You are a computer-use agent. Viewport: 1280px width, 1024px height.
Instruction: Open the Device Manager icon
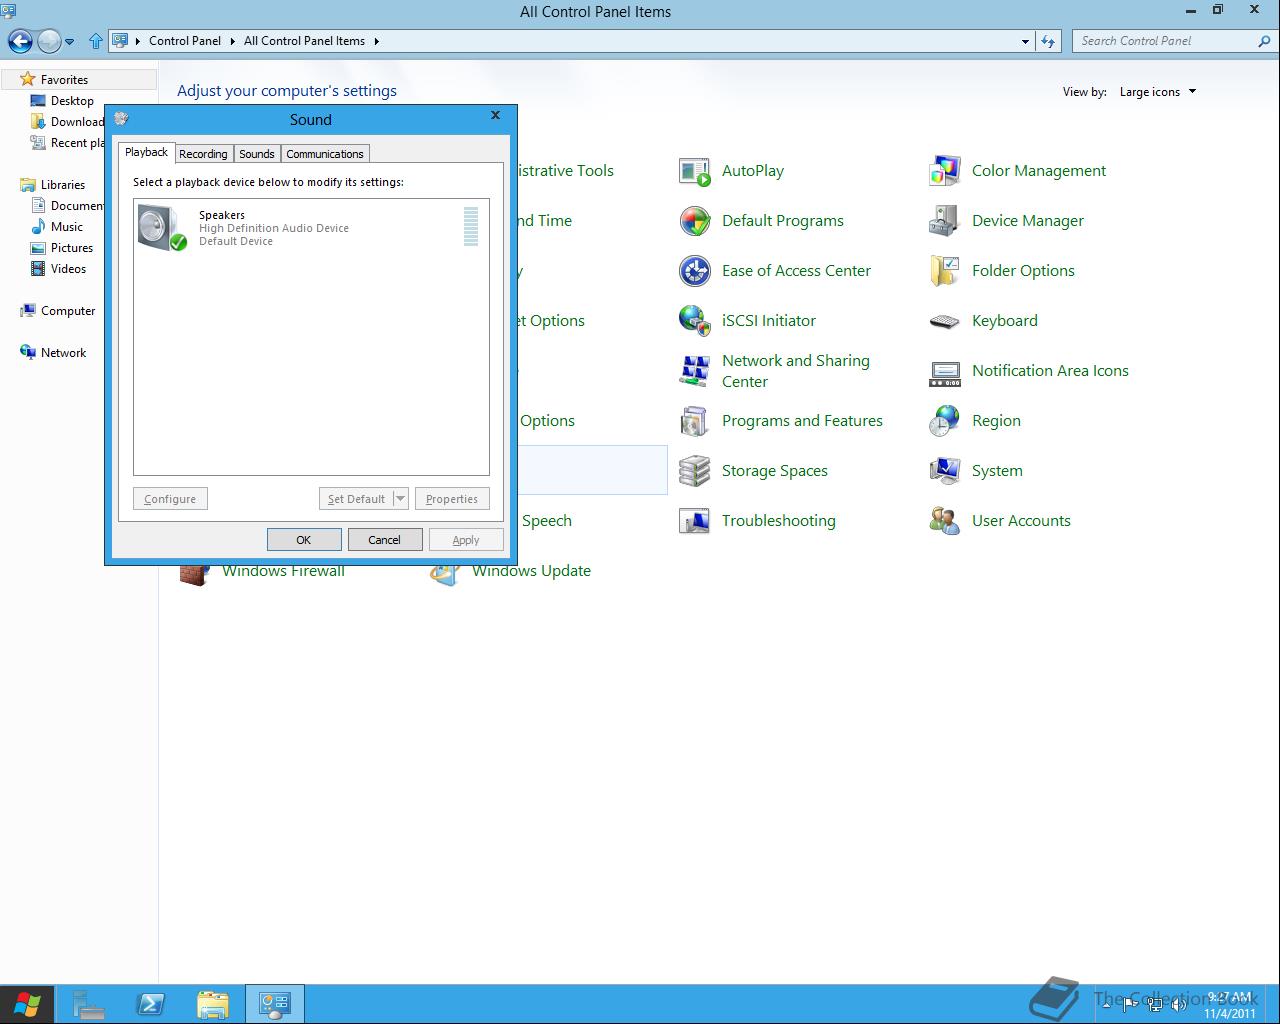point(944,221)
